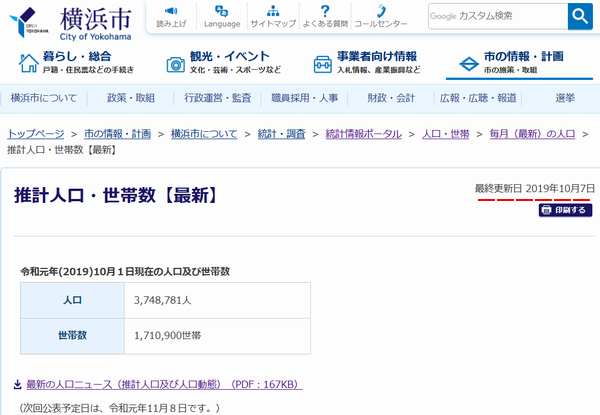Select the 政策・取組 submenu item
The width and height of the screenshot is (600, 415).
click(131, 98)
